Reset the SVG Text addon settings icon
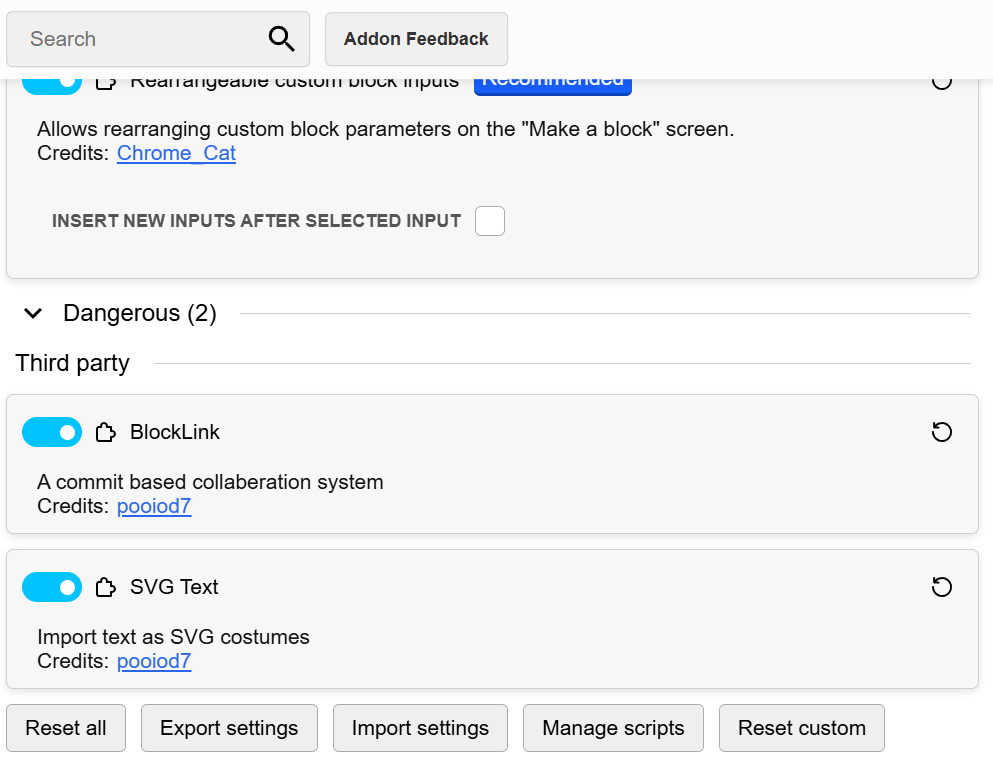This screenshot has height=763, width=993. tap(941, 587)
